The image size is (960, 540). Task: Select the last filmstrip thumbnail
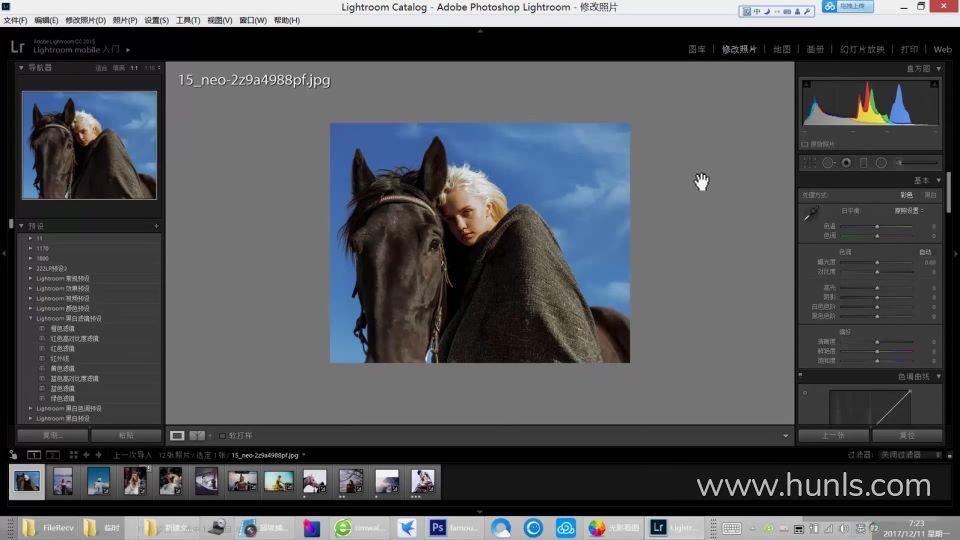pos(422,481)
